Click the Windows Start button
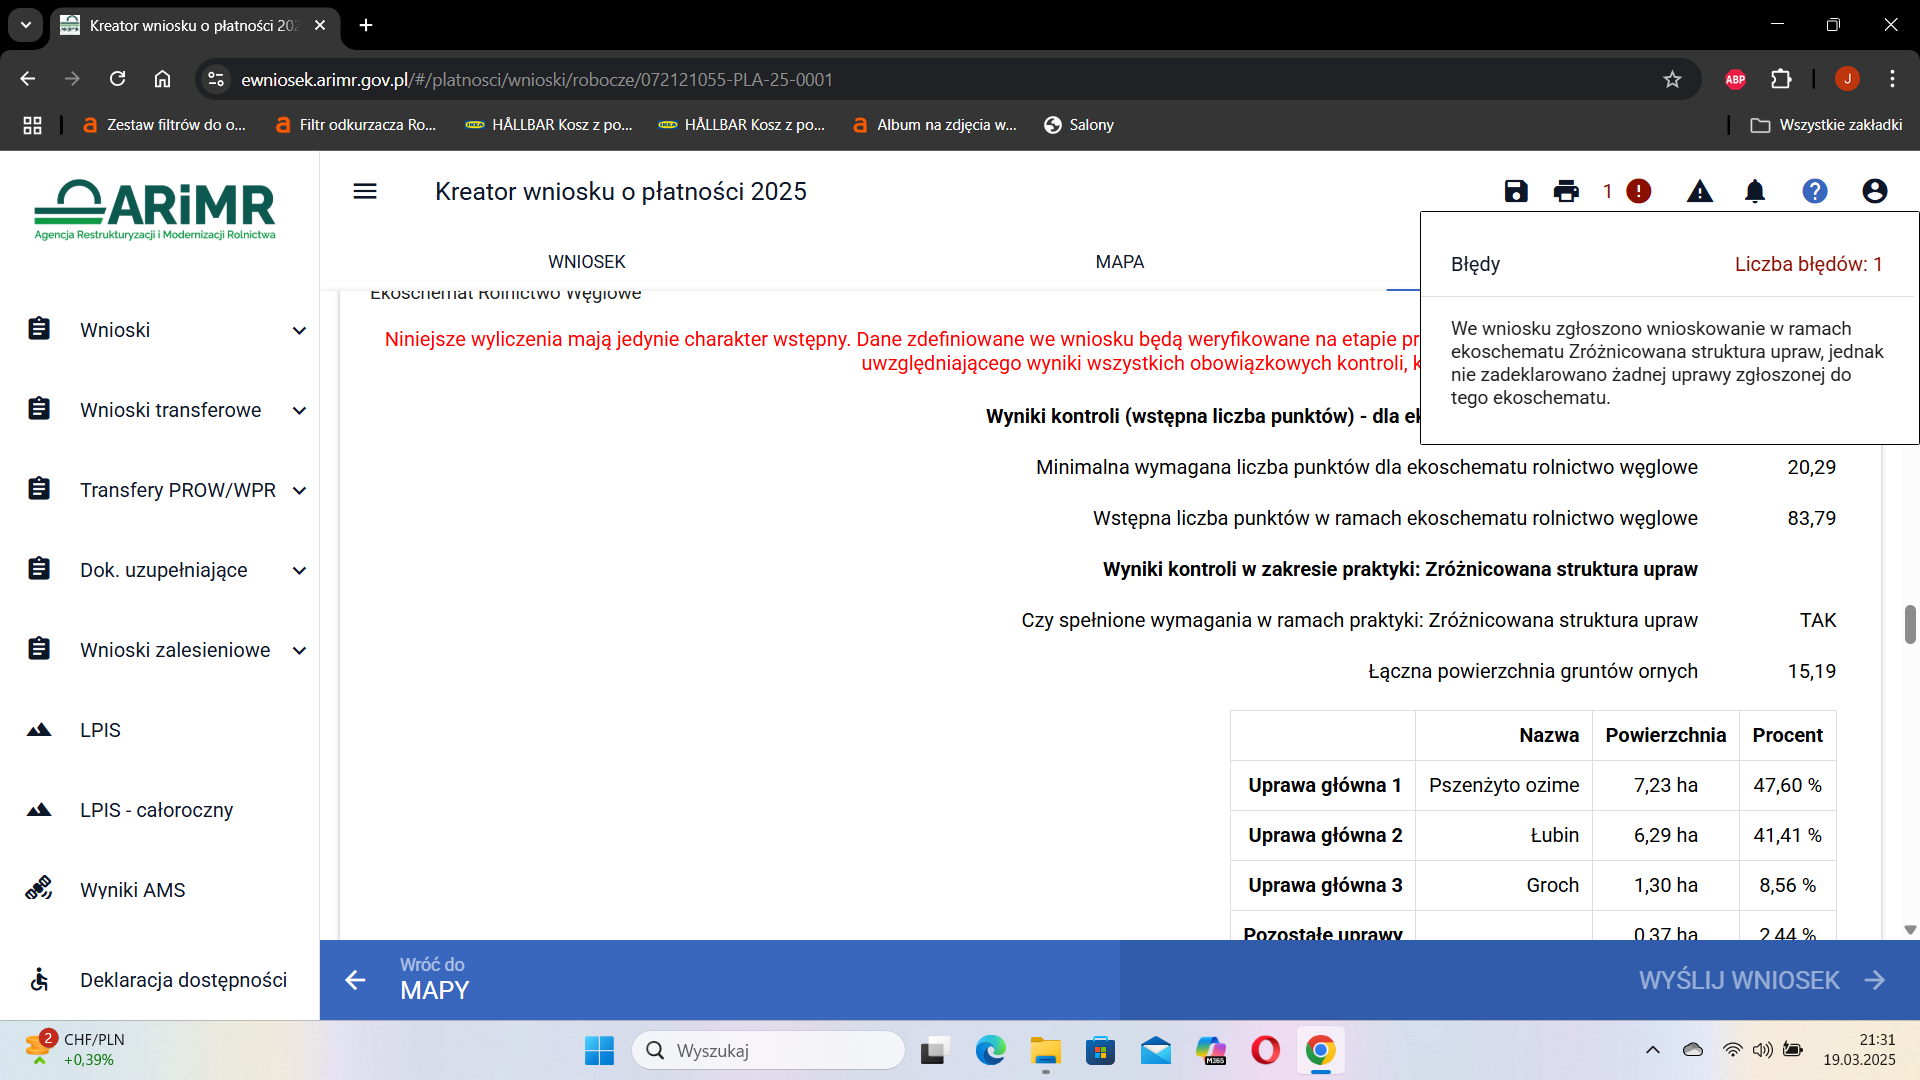Viewport: 1920px width, 1080px height. tap(599, 1050)
